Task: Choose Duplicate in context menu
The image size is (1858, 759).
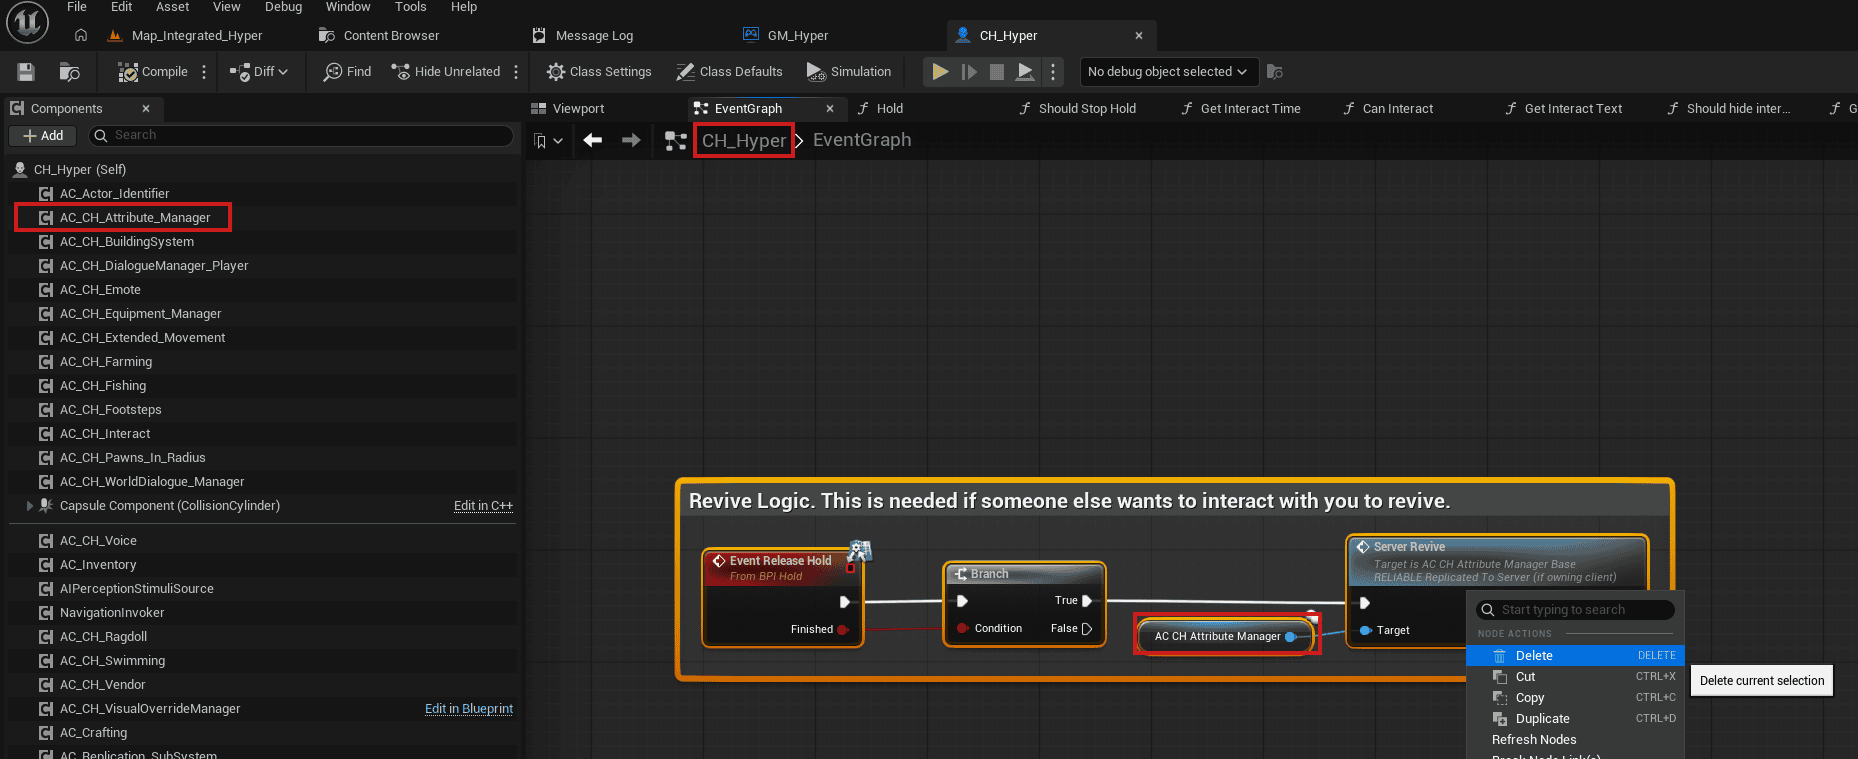Action: coord(1575,719)
